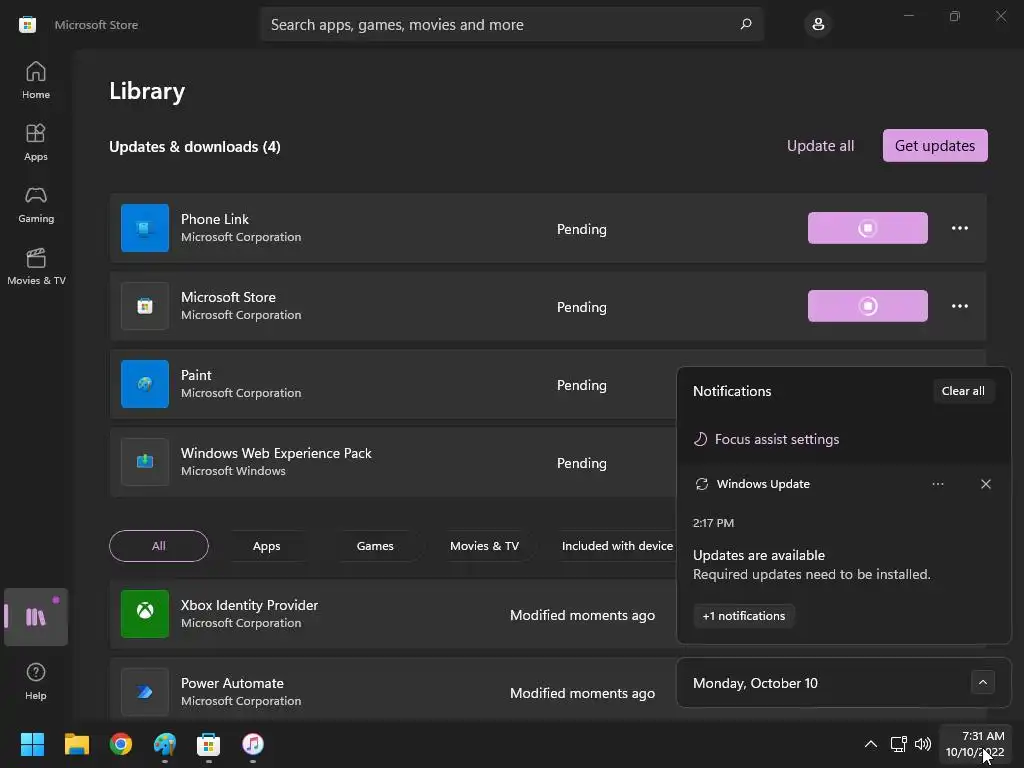Click the taskbar clock showing 7:31 AM
Screen dimensions: 1024x768
(x=975, y=744)
